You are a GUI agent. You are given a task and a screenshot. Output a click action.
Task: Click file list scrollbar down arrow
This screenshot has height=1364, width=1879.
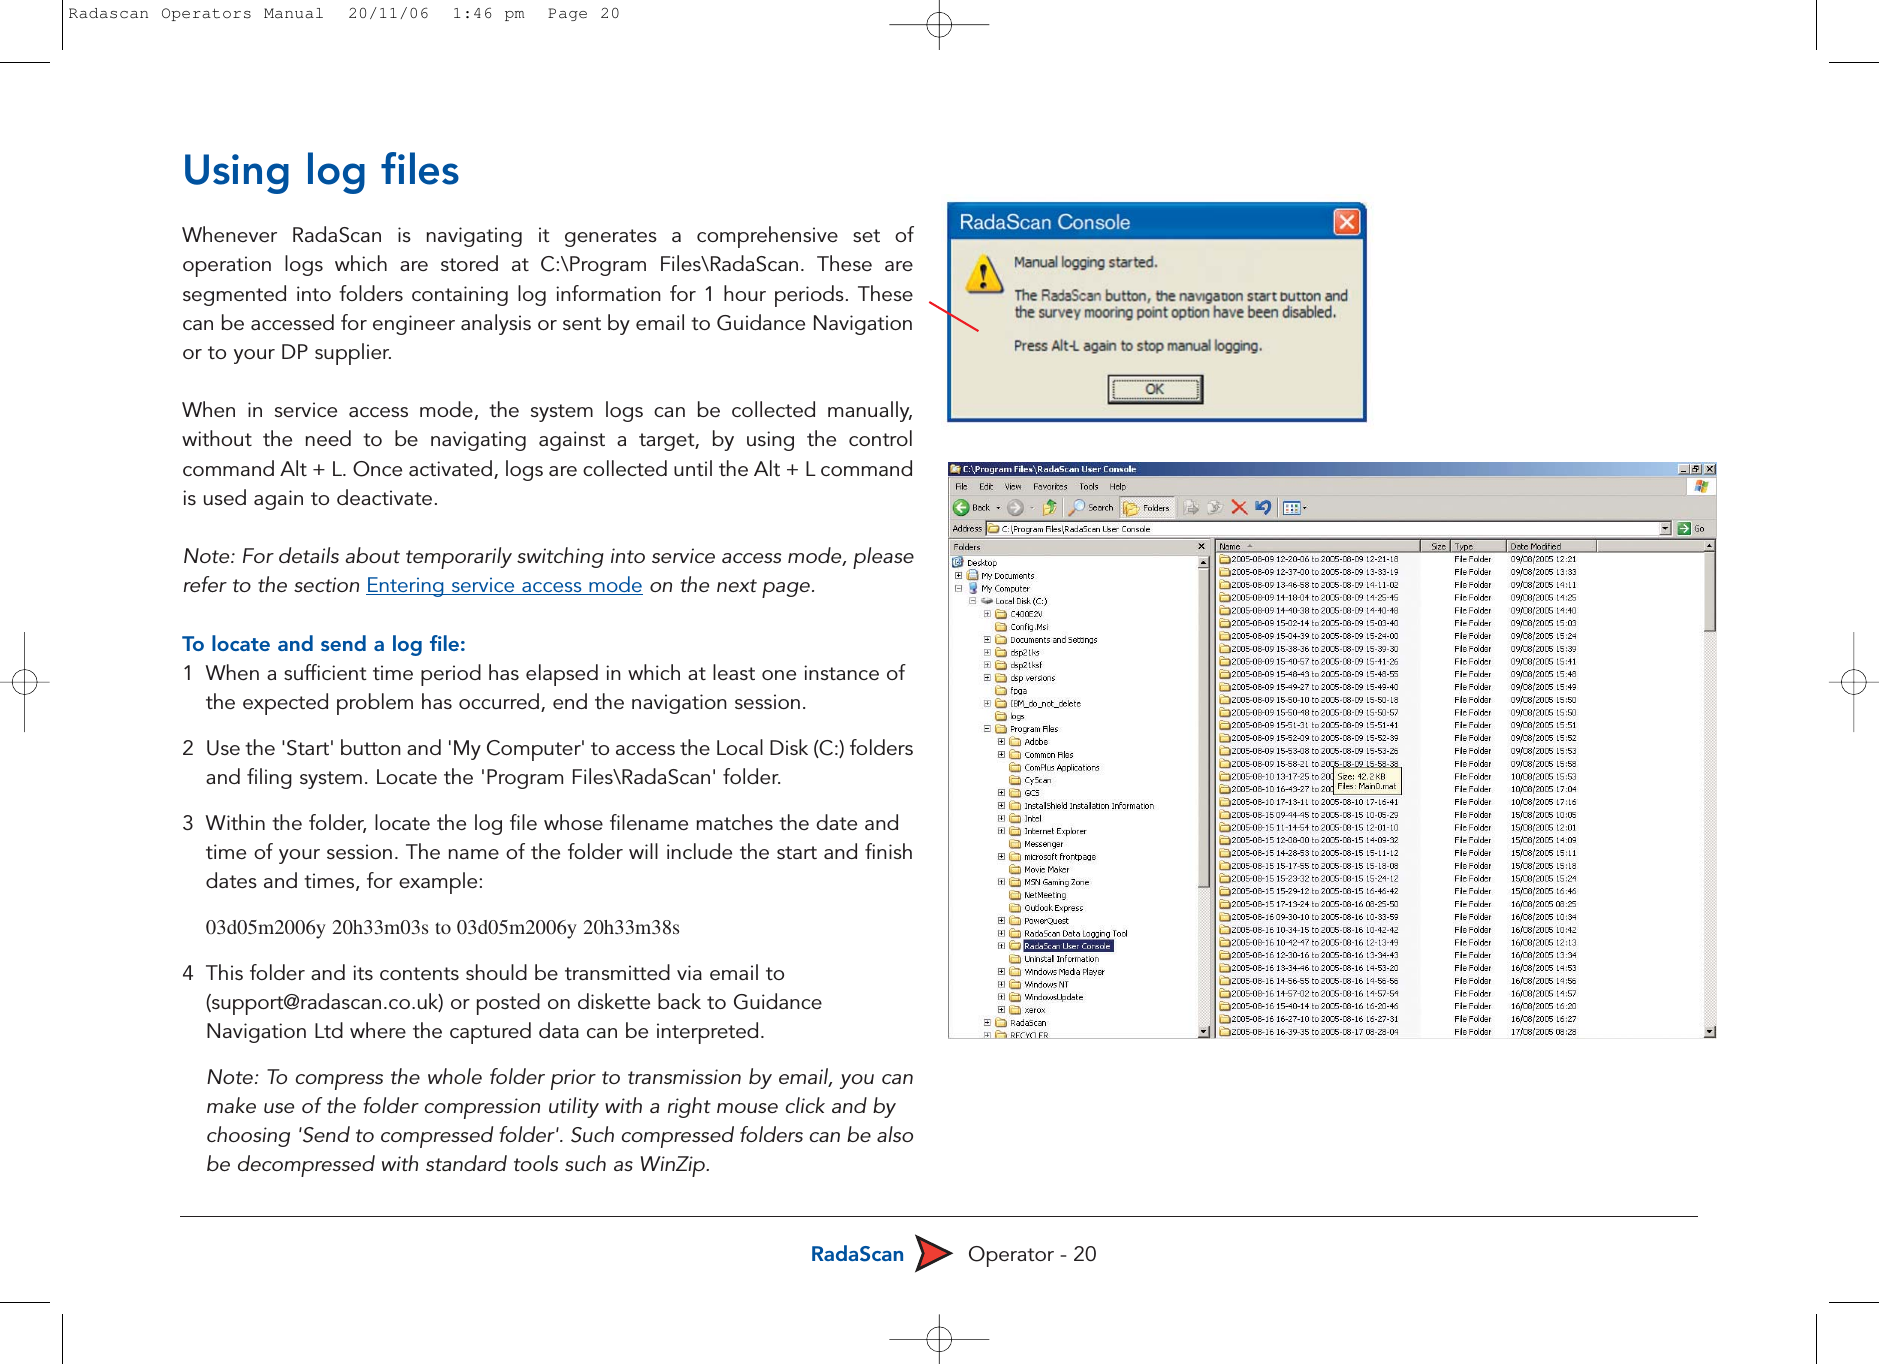(x=1709, y=1031)
